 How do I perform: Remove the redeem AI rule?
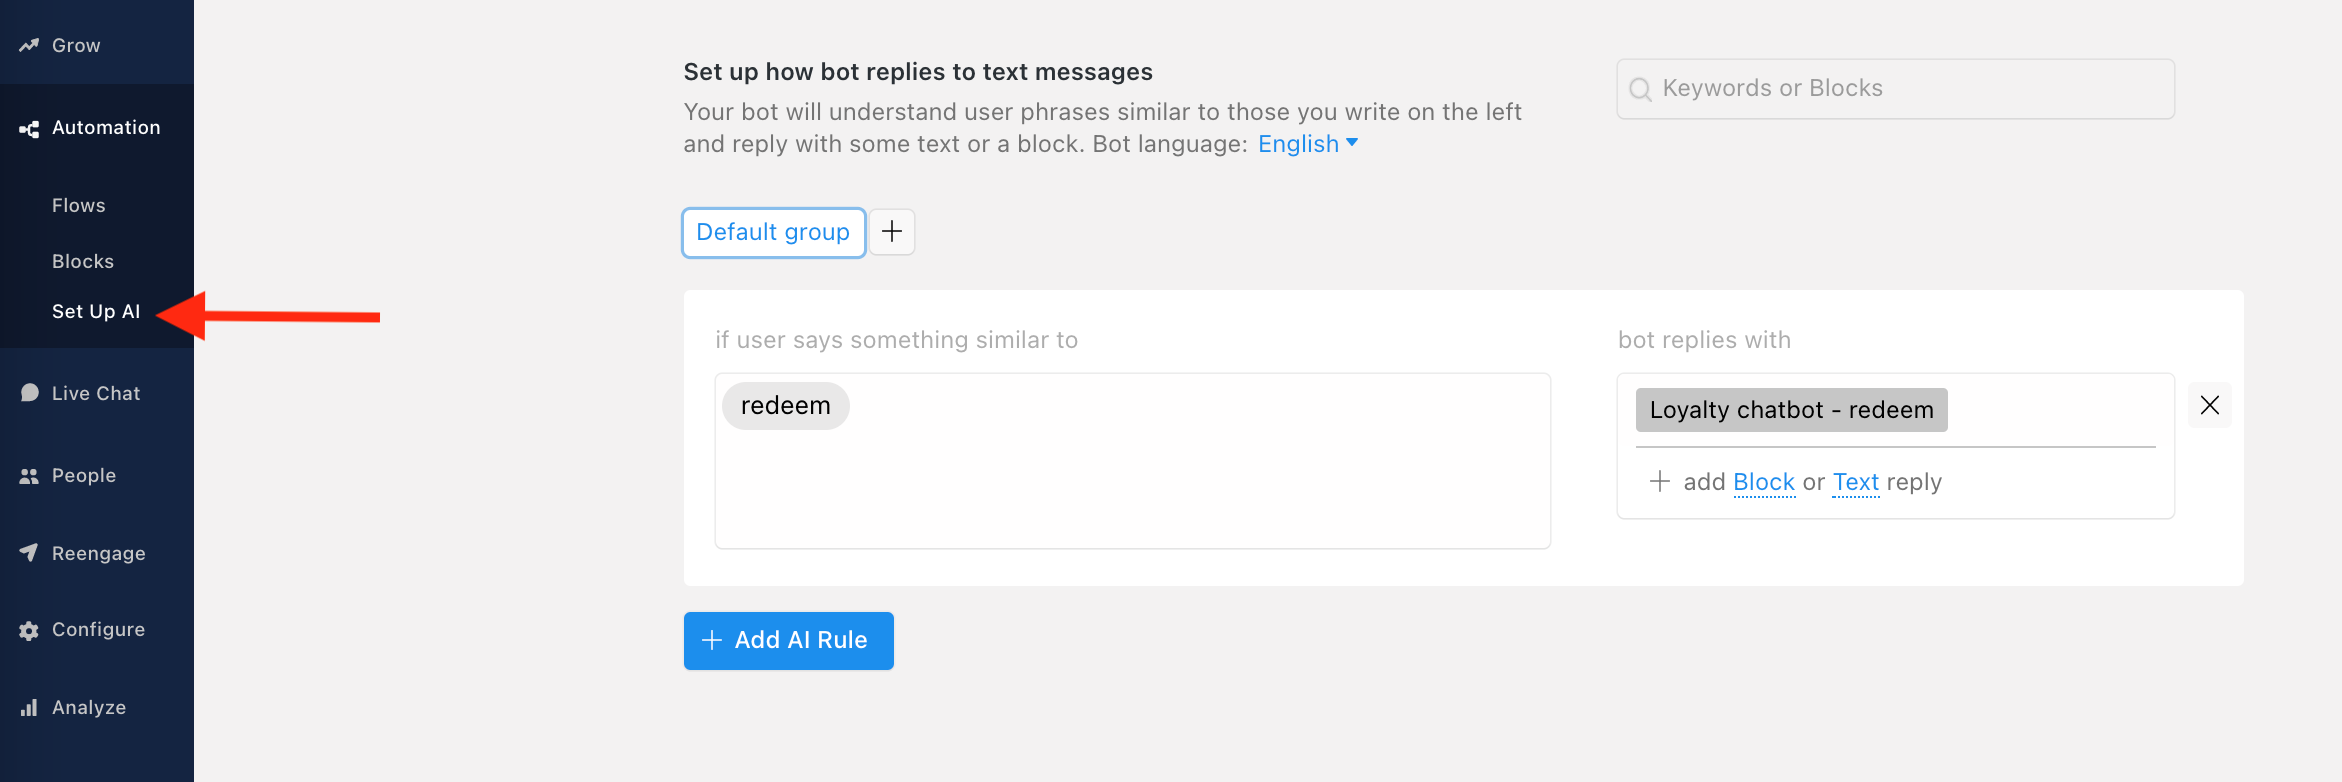[2210, 405]
